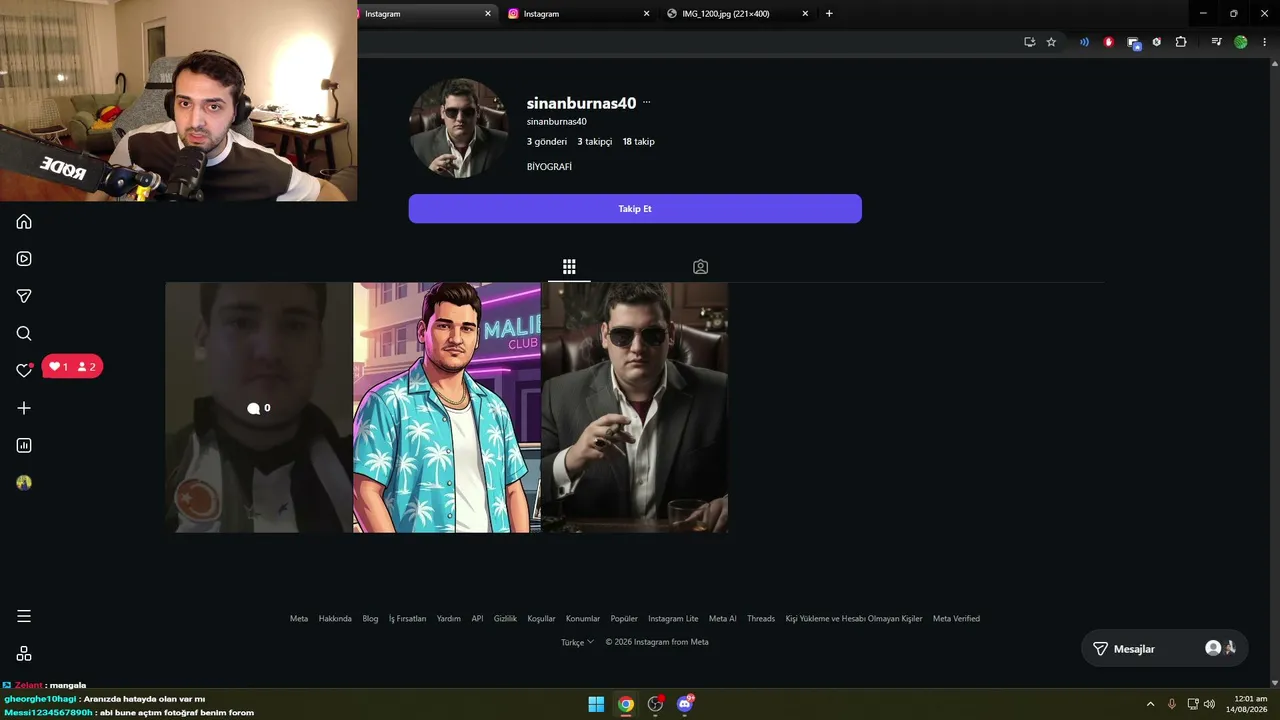
Task: Open notifications heart icon in sidebar
Action: point(24,370)
